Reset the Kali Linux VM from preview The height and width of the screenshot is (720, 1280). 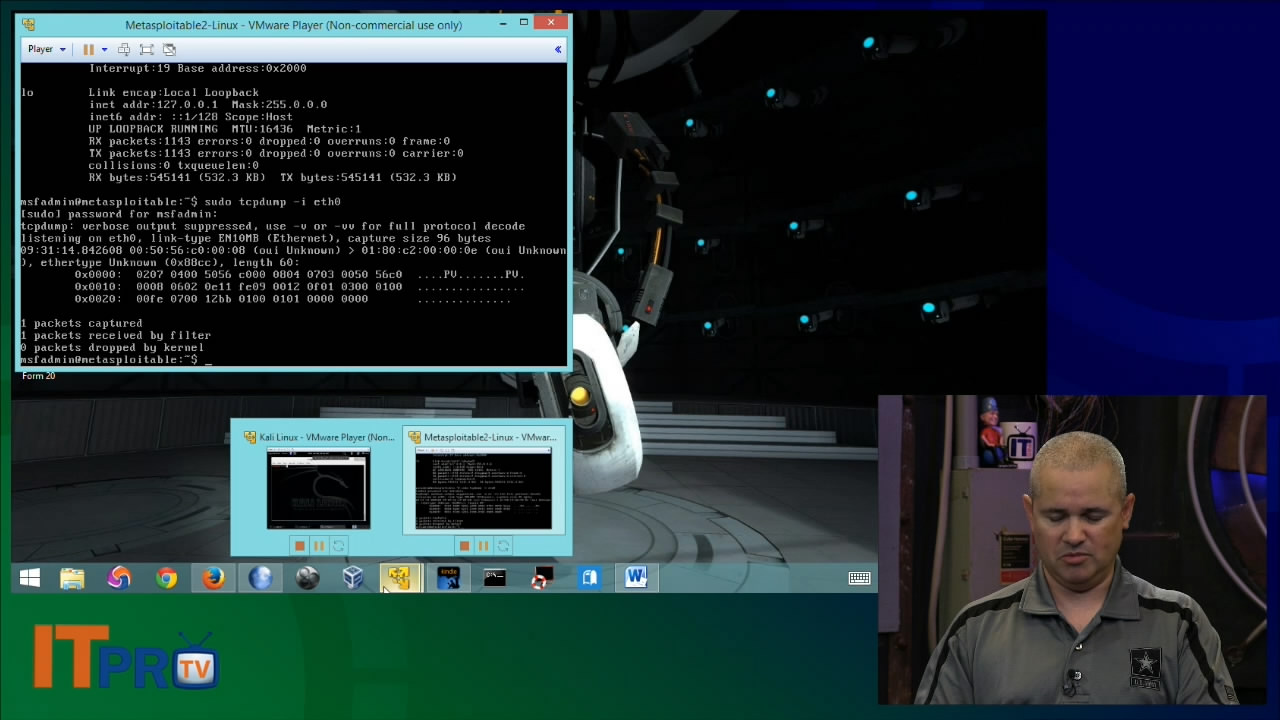coord(339,545)
